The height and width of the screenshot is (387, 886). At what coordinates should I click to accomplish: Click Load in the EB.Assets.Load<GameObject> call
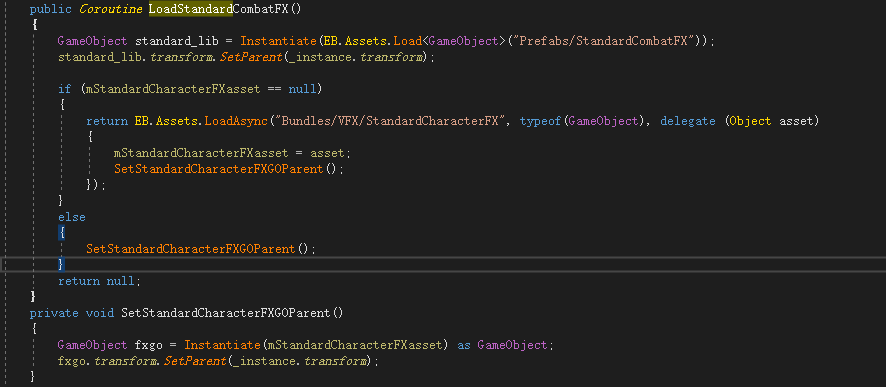pyautogui.click(x=406, y=41)
